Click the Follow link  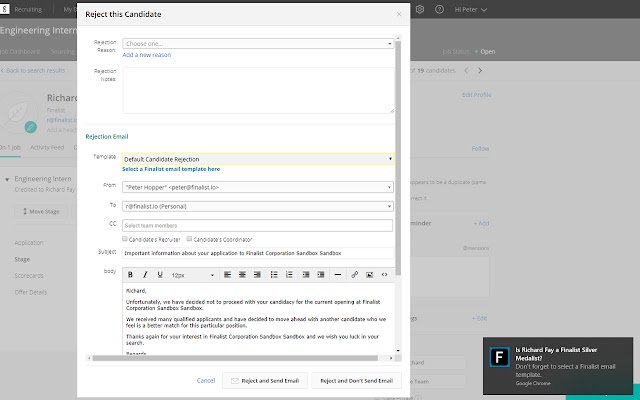[480, 148]
